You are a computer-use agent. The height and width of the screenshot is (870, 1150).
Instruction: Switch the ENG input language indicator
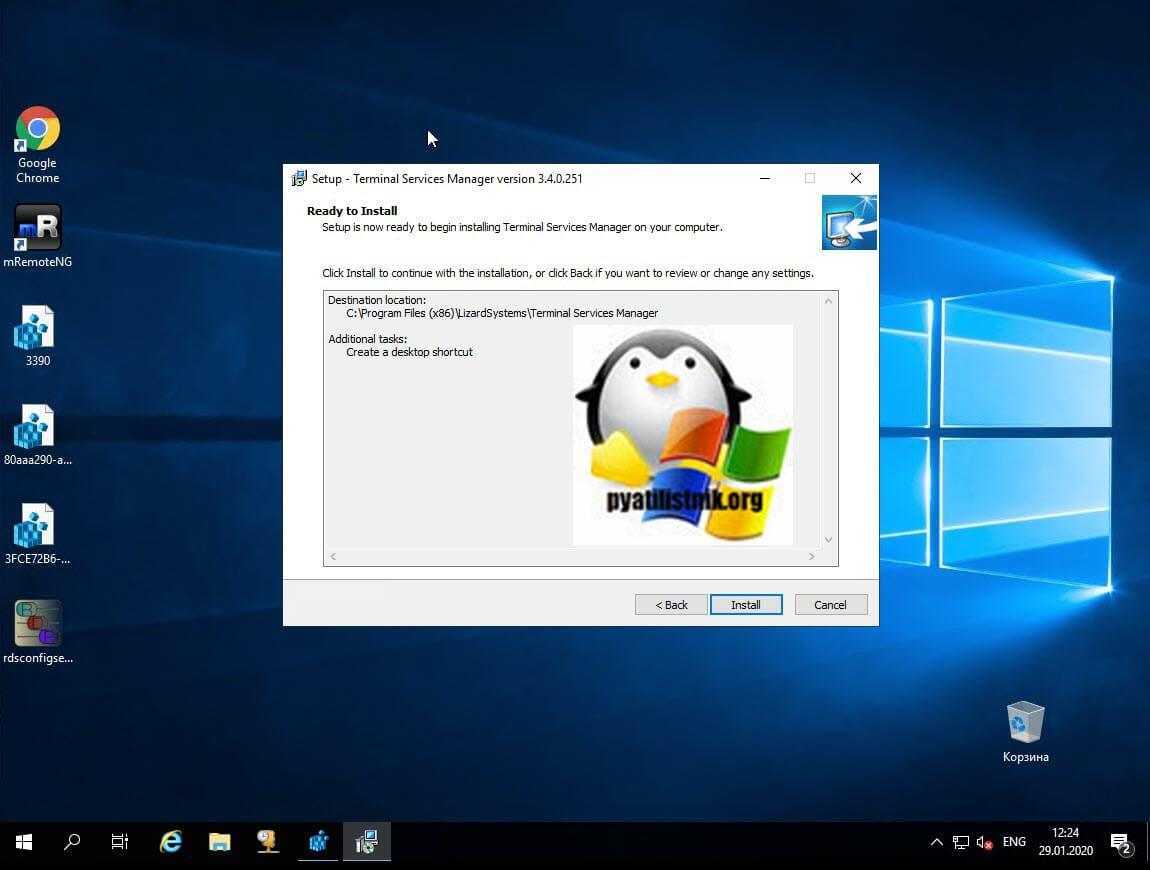pos(1014,842)
